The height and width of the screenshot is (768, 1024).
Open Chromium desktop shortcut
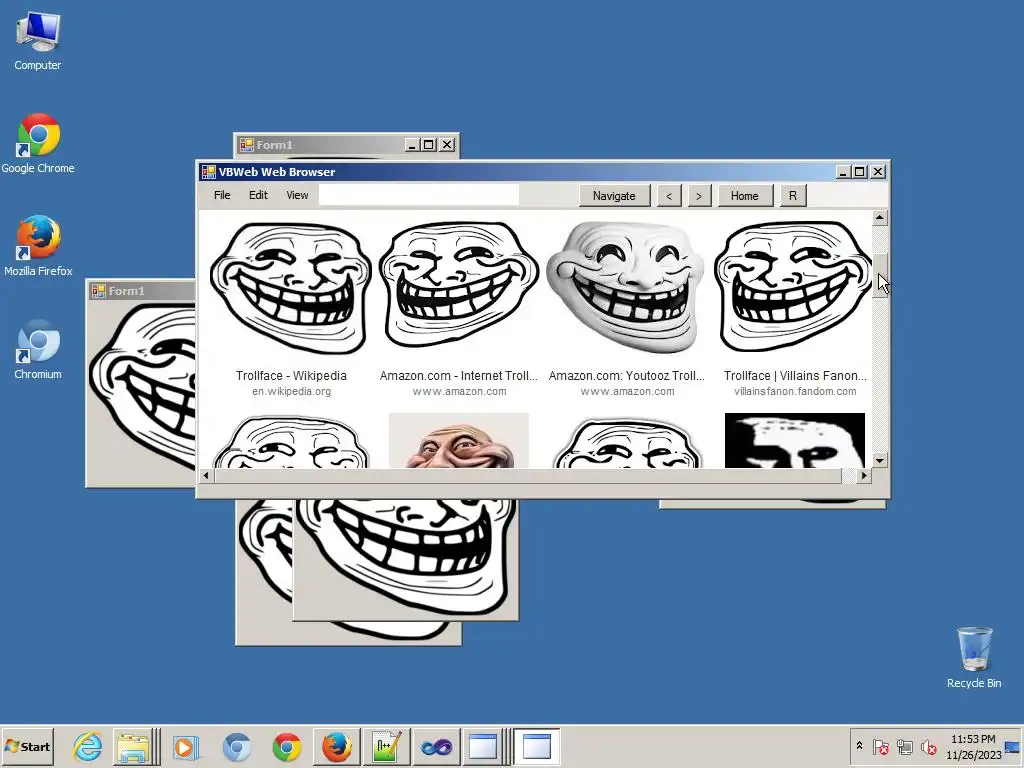pos(38,349)
